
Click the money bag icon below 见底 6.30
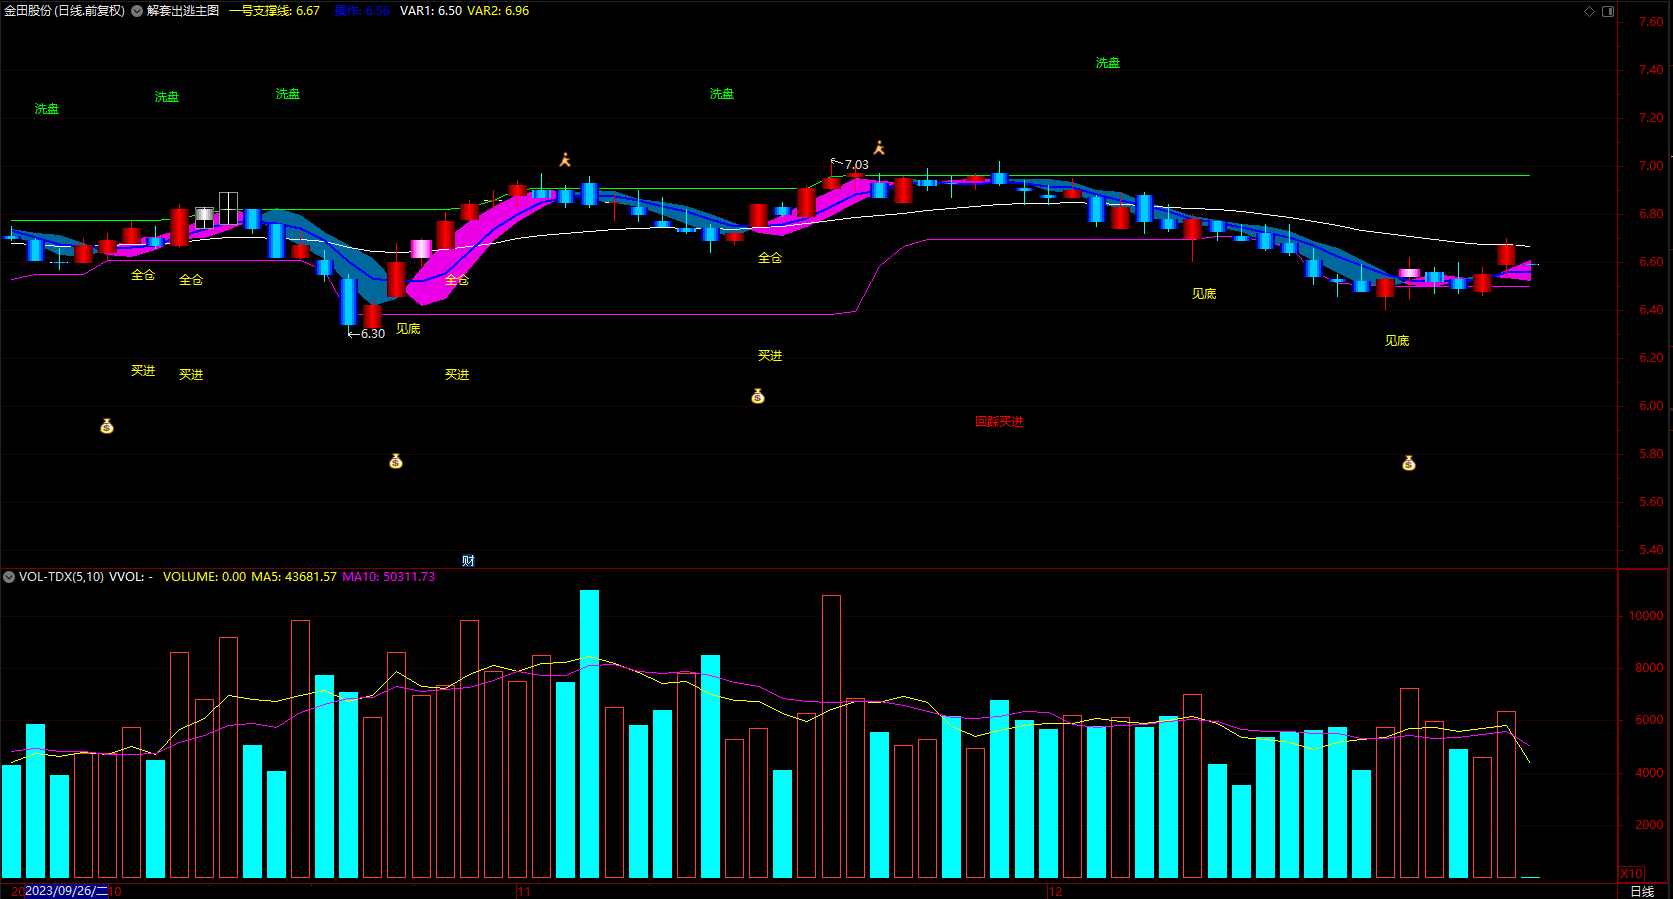tap(396, 461)
